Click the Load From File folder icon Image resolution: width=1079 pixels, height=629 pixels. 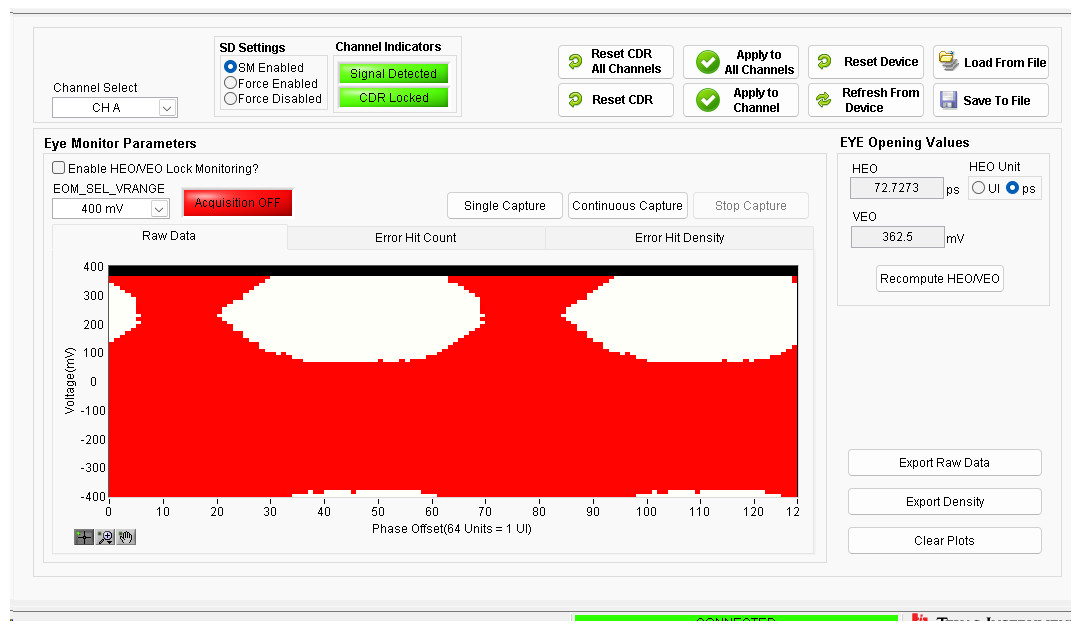click(x=949, y=62)
